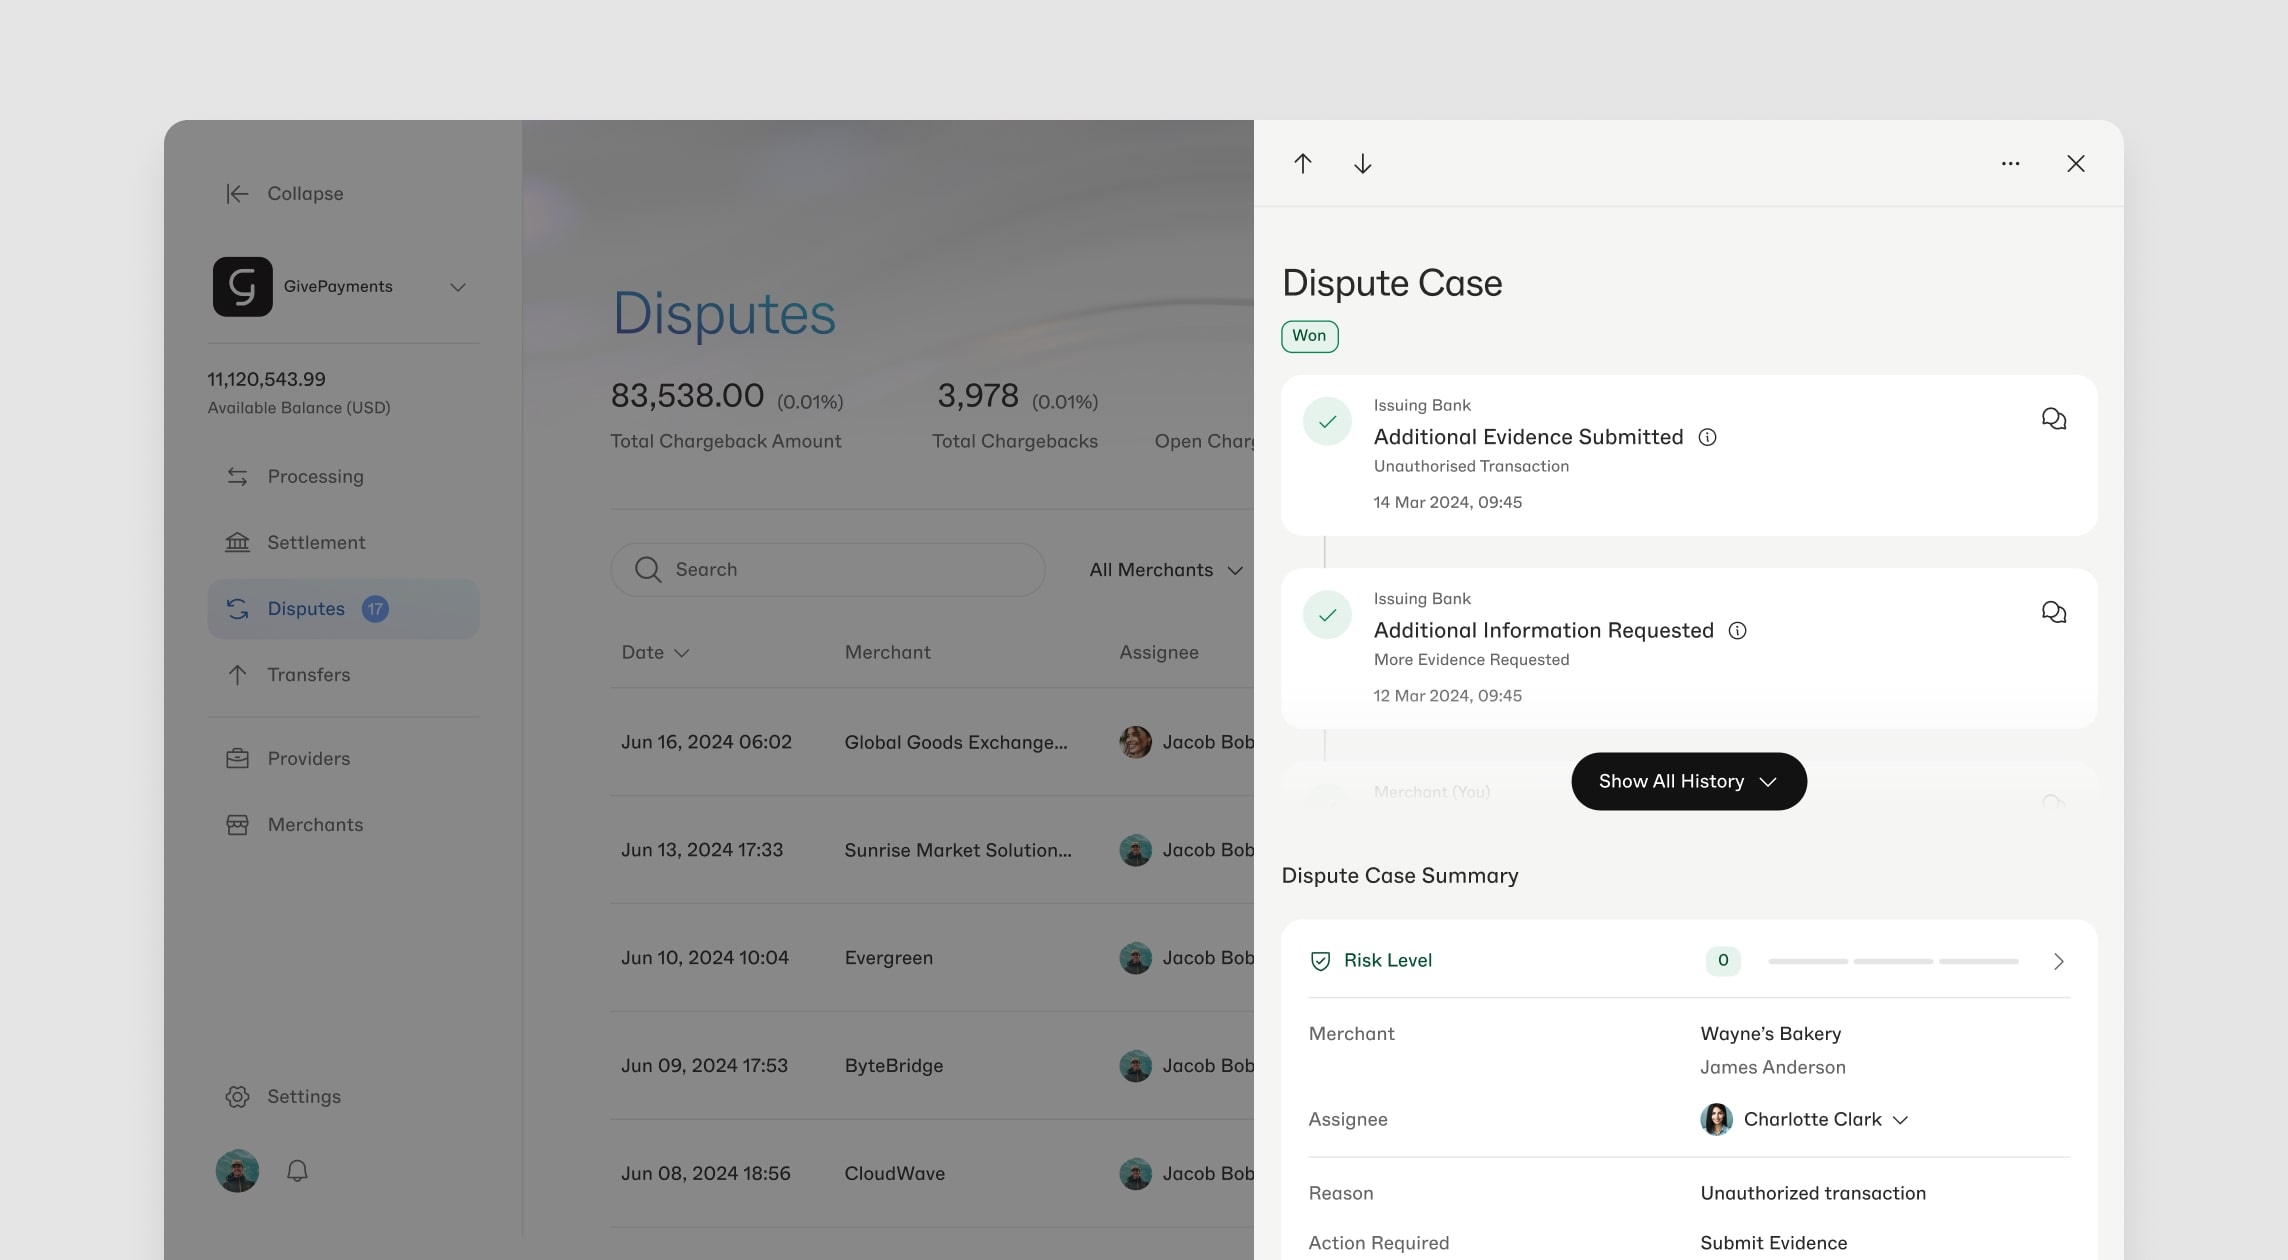Click the Unauthorized transaction reason value
The width and height of the screenshot is (2288, 1260).
click(1812, 1194)
